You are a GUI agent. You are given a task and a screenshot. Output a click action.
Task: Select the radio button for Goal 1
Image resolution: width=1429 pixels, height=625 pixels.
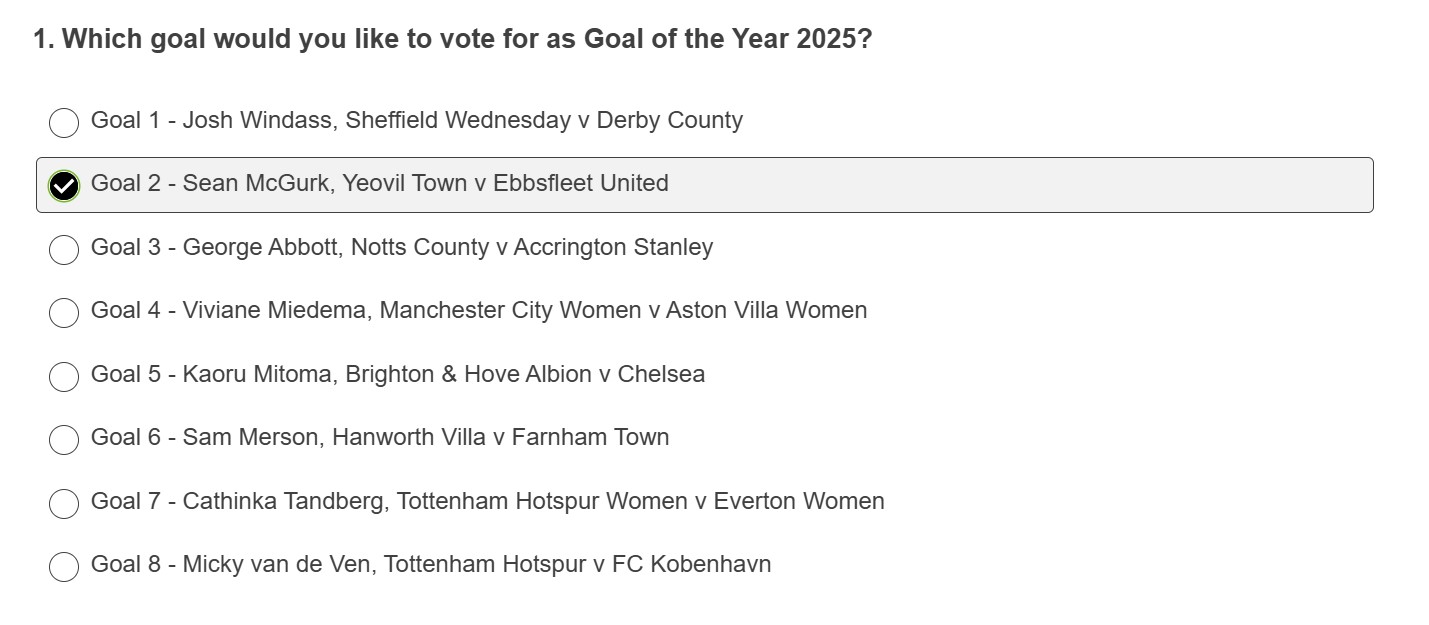pos(64,122)
